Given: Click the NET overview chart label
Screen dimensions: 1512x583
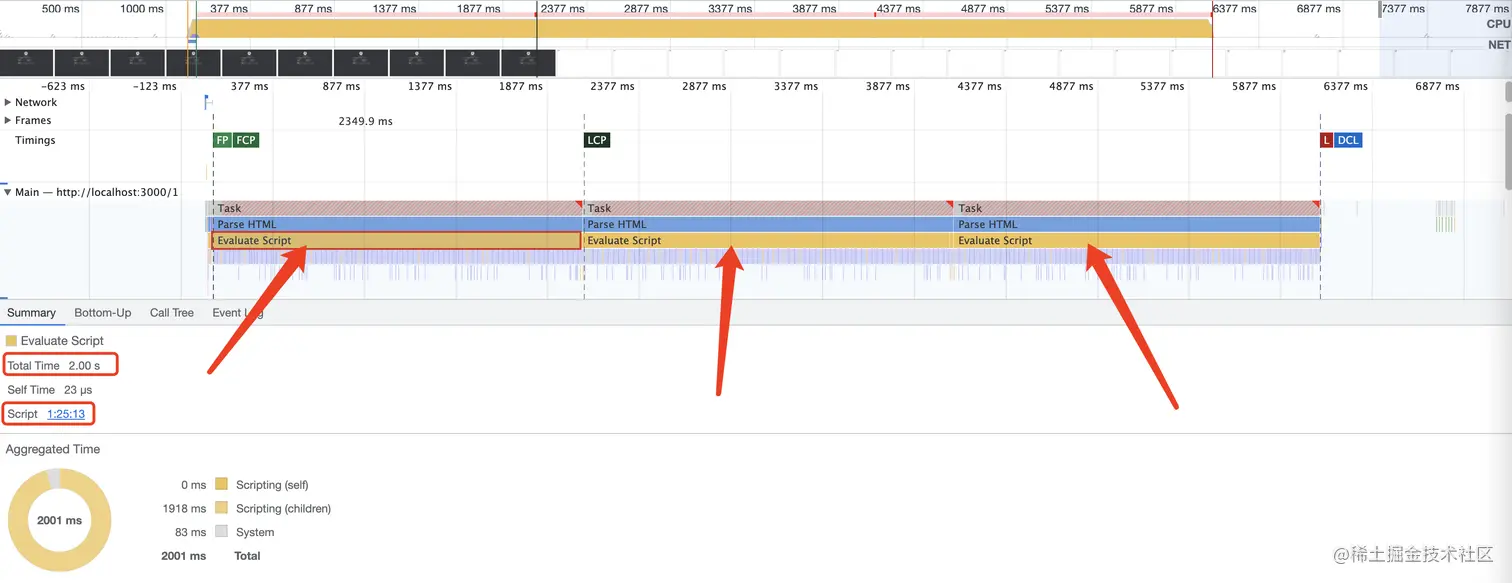Looking at the screenshot, I should coord(1498,45).
